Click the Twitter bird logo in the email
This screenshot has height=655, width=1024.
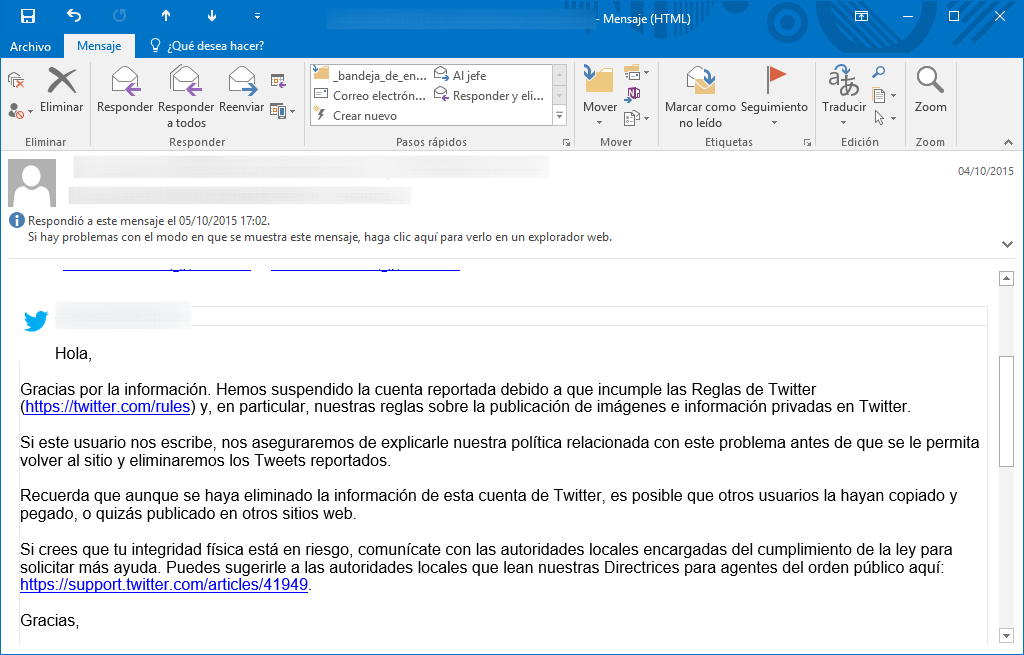(x=36, y=321)
